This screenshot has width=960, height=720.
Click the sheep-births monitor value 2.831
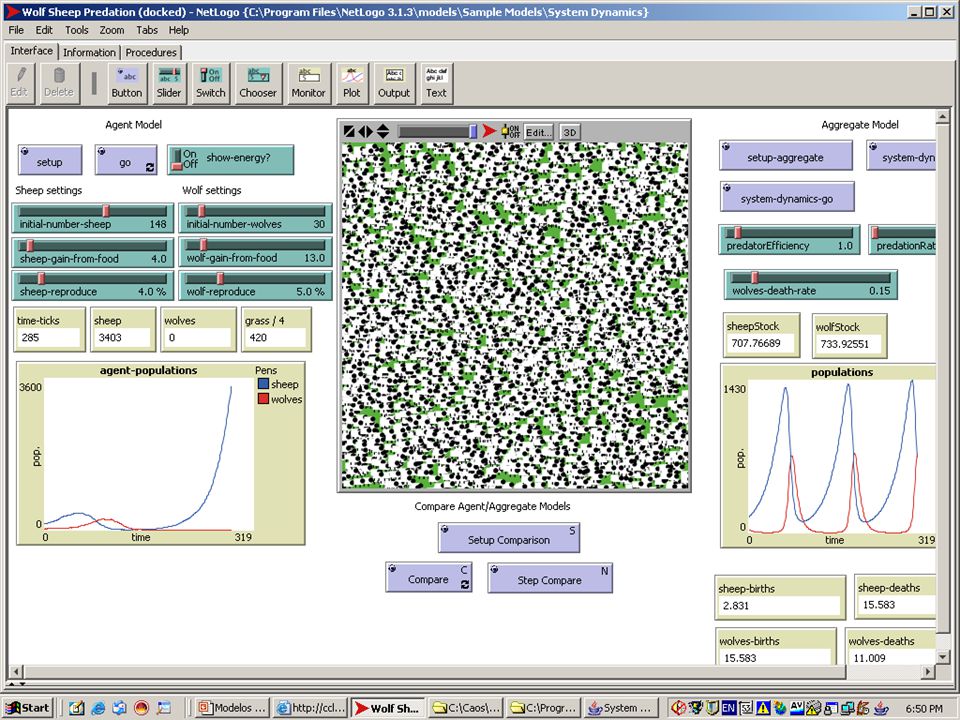point(779,606)
